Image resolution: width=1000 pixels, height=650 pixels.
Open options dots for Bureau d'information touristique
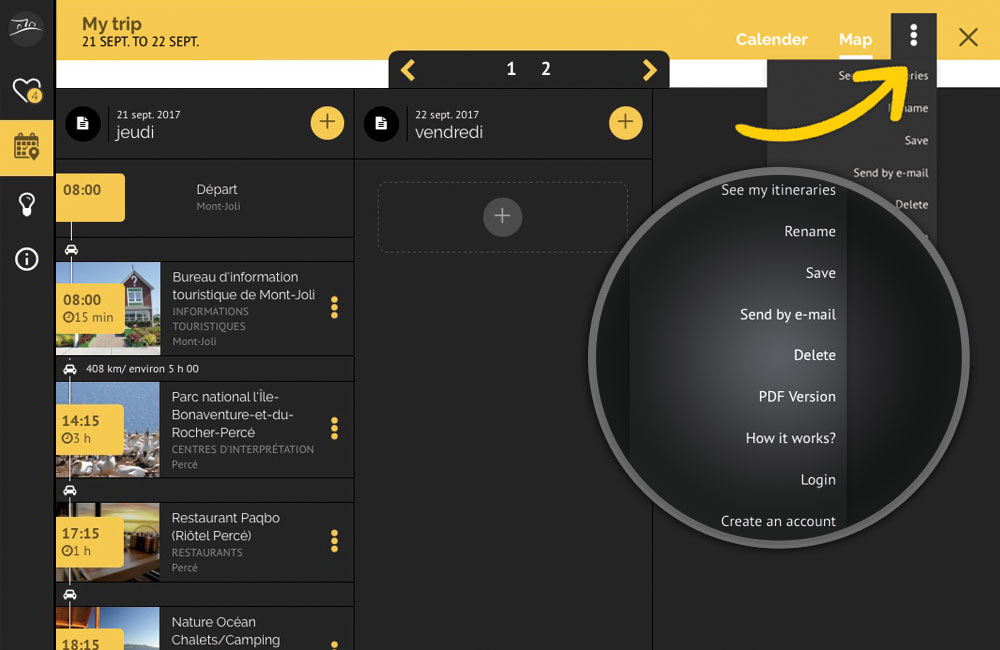tap(334, 307)
